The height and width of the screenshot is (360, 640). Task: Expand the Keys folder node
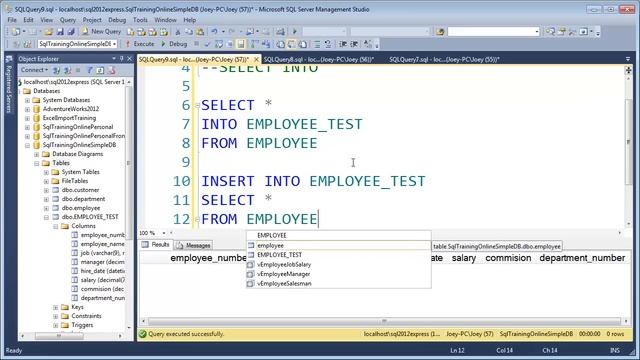point(56,307)
